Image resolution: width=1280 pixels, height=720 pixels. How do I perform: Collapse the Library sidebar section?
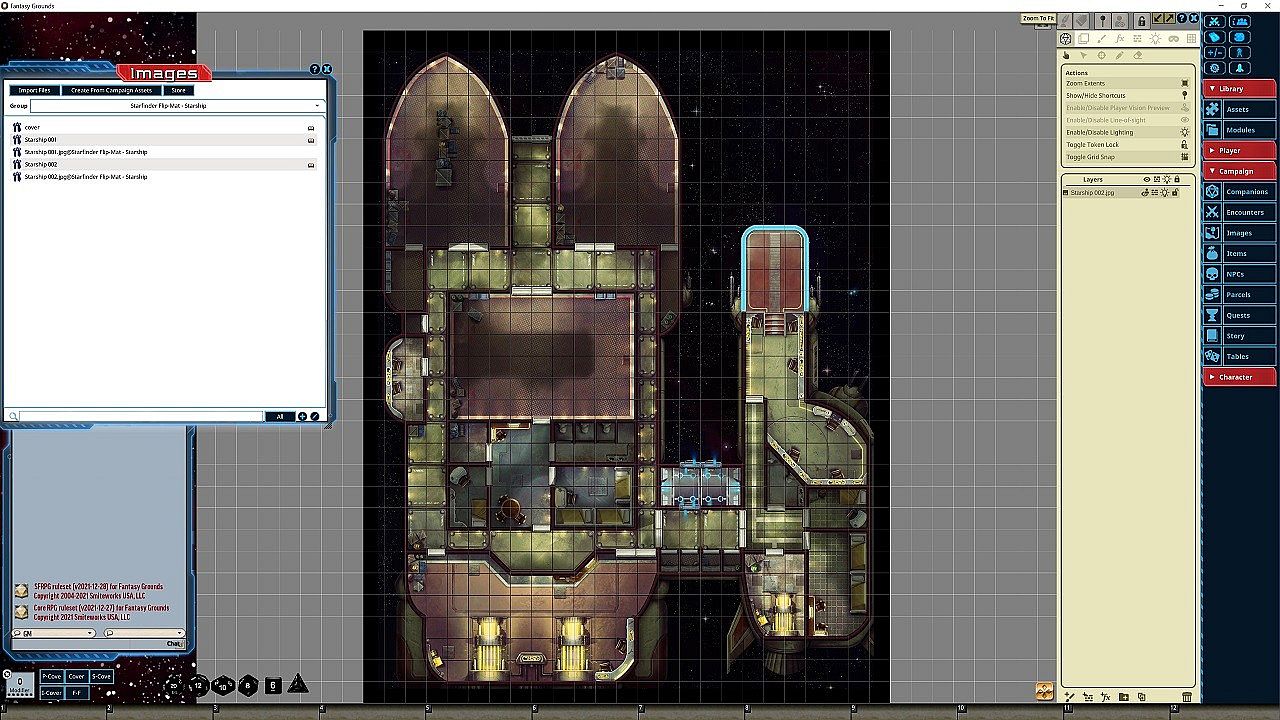(x=1240, y=89)
